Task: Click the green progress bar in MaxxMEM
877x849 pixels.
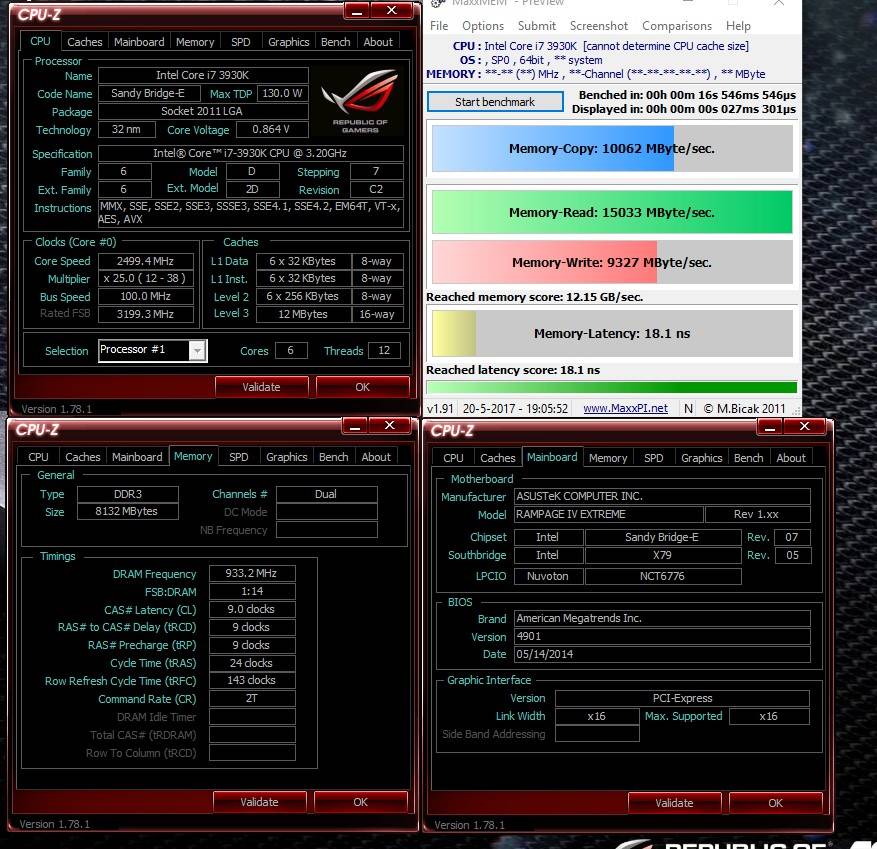Action: (x=611, y=387)
